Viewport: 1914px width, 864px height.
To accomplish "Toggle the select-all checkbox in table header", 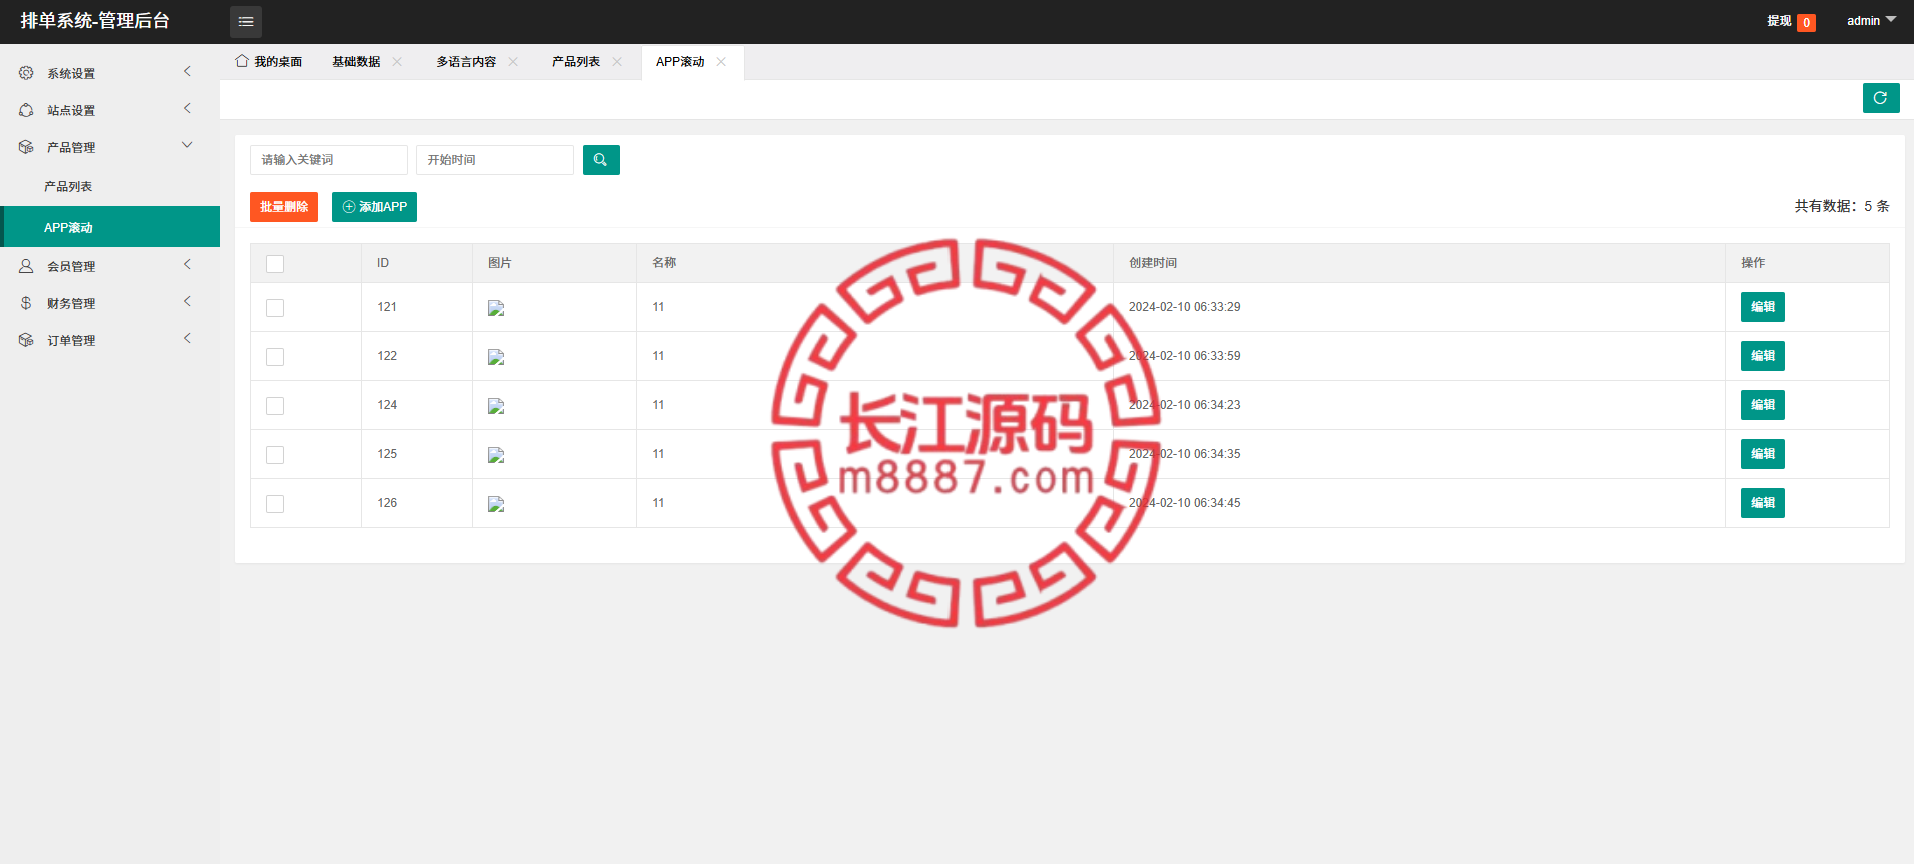I will (275, 264).
